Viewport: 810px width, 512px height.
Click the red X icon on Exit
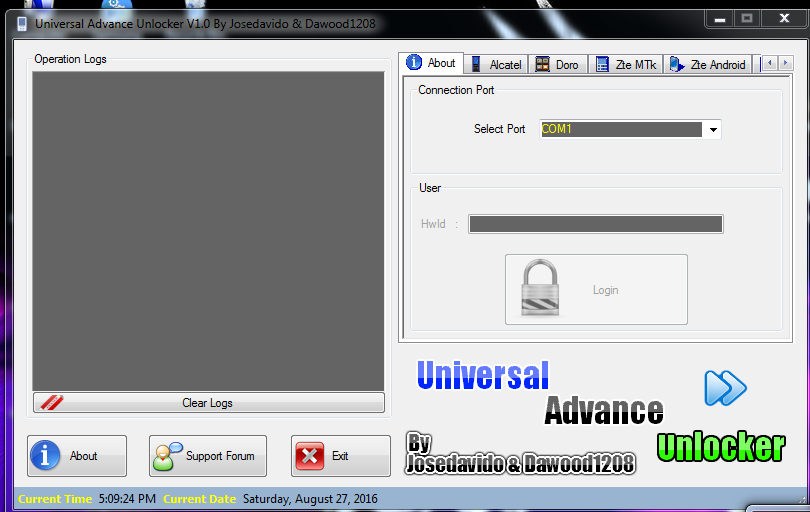309,456
